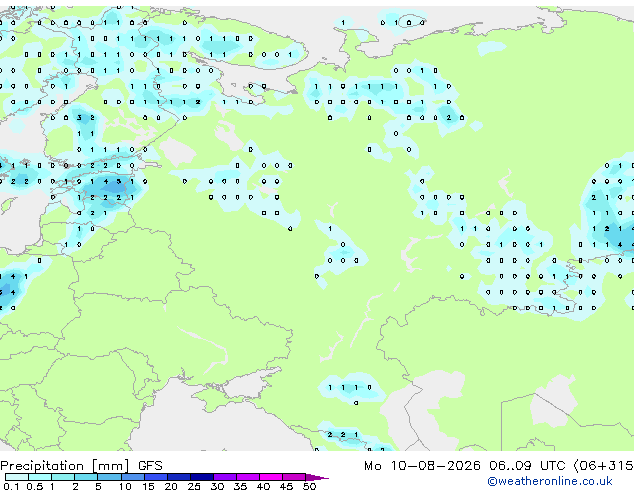634x490 pixels.
Task: Select the 45–50 mm legend swatch
Action: 294,477
